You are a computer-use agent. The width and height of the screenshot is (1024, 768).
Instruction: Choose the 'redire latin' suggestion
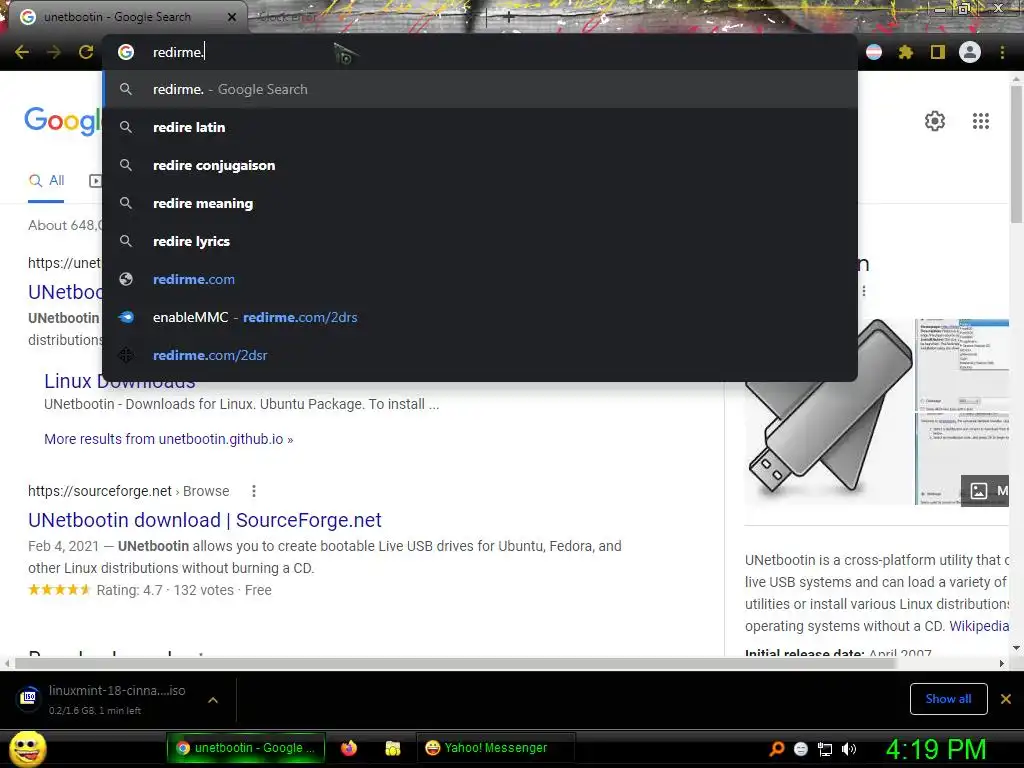coord(480,127)
